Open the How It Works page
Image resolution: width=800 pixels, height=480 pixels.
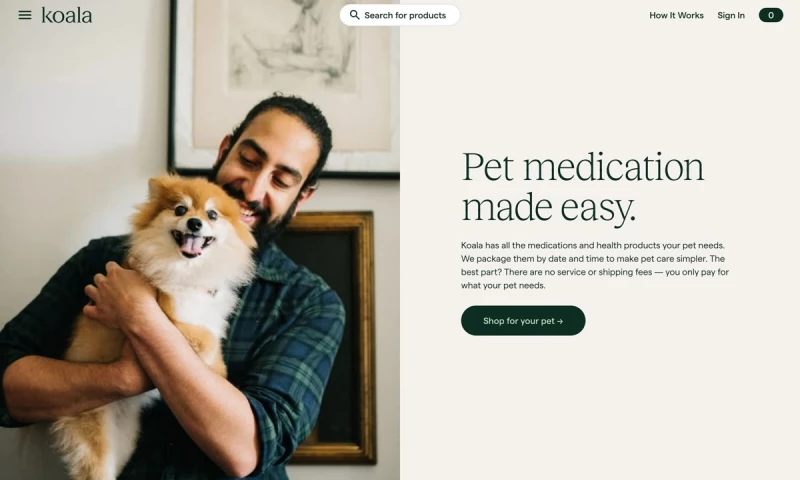click(x=676, y=15)
